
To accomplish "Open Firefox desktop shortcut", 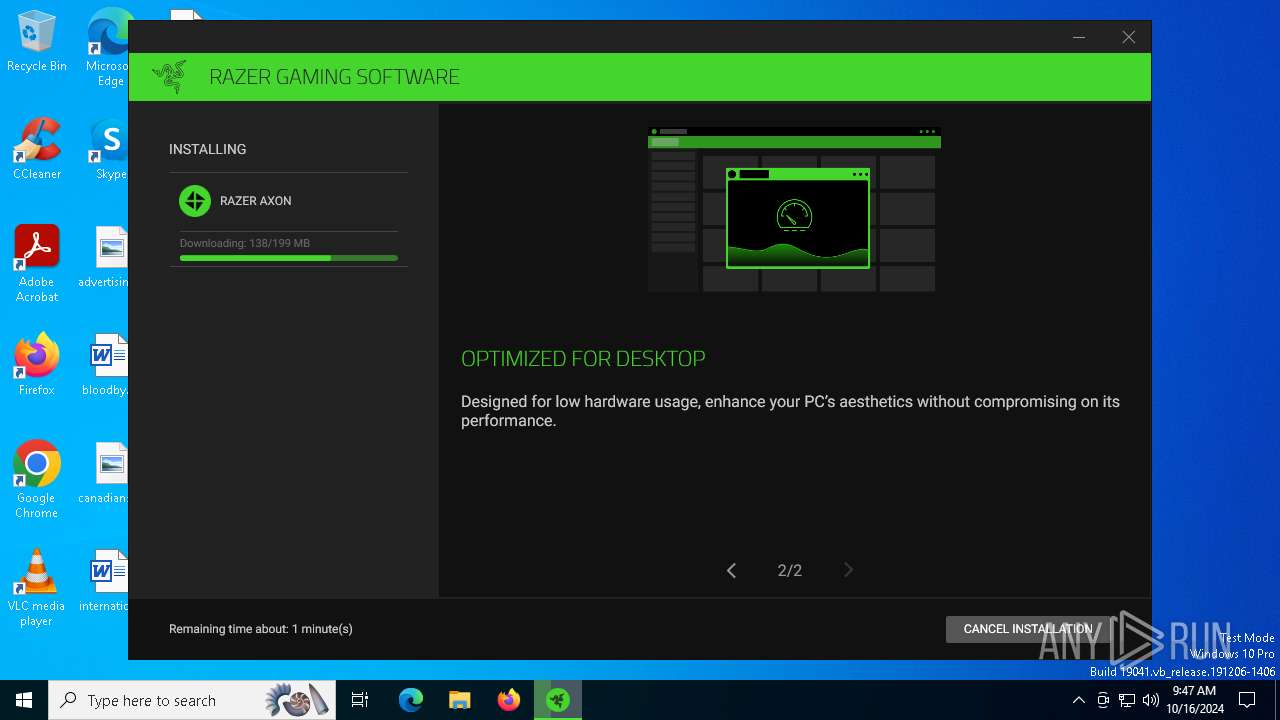I will (37, 366).
